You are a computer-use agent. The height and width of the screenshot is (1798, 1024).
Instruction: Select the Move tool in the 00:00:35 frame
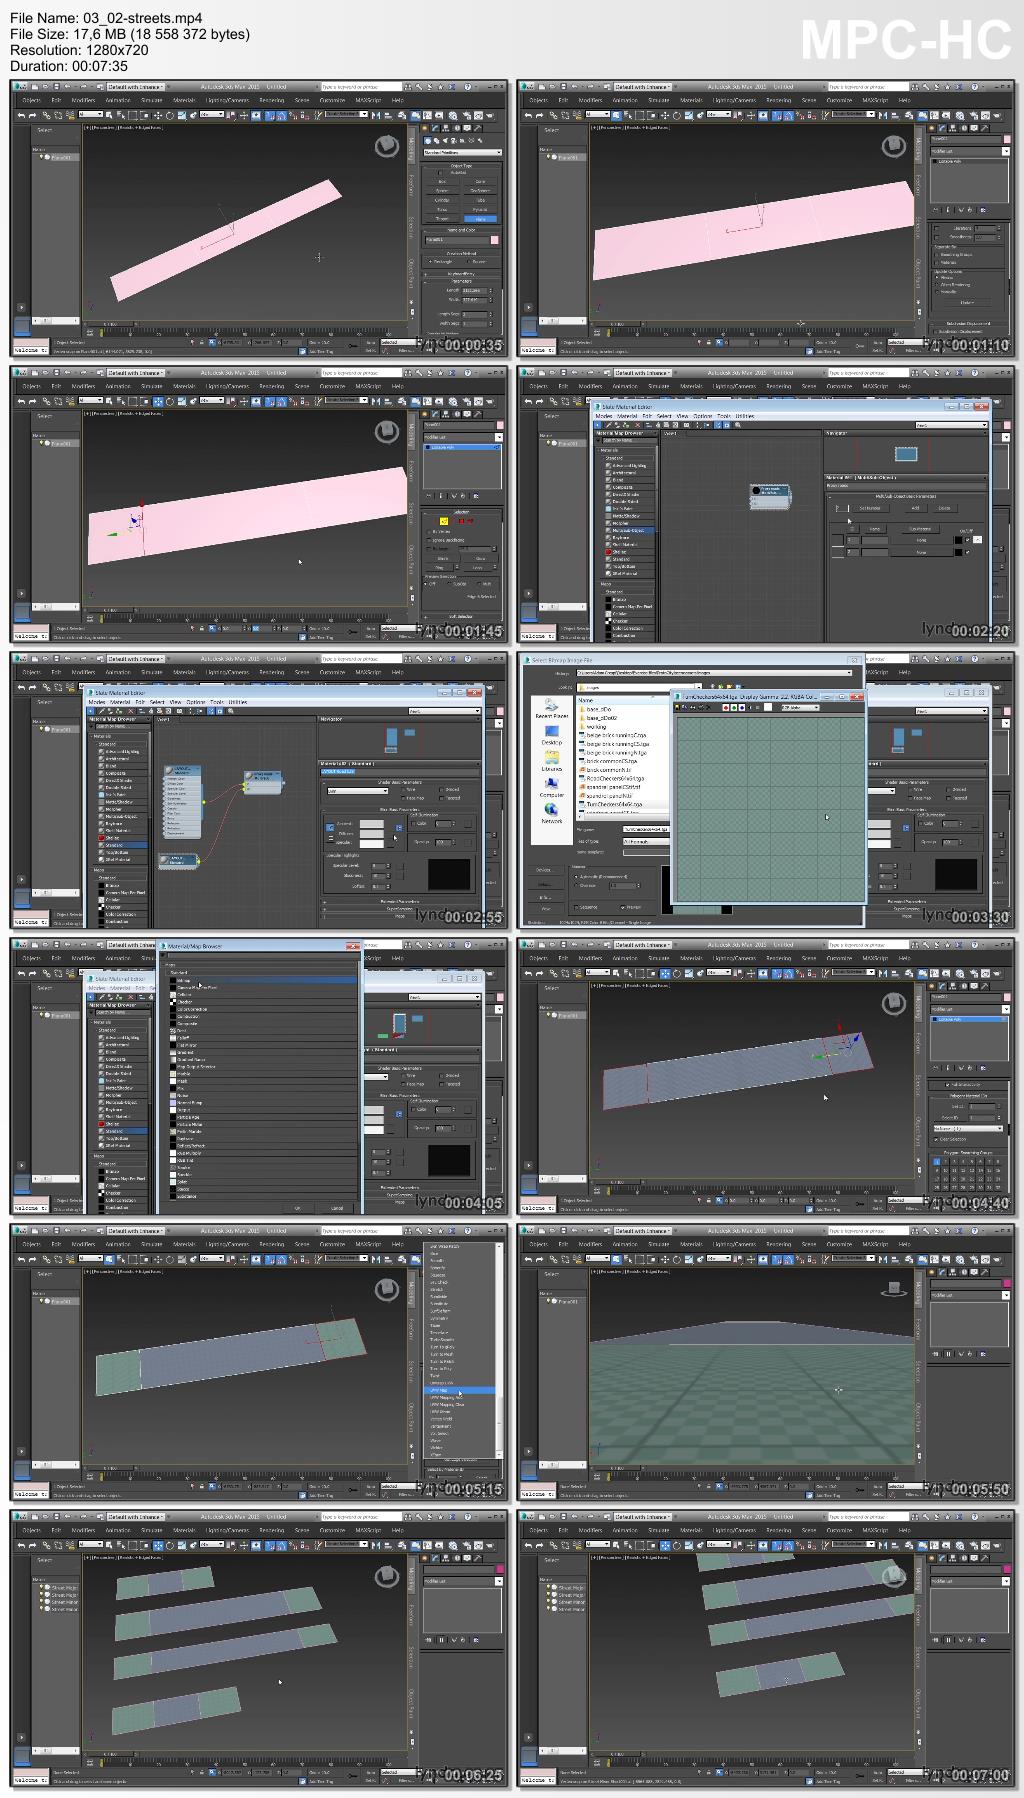[157, 115]
